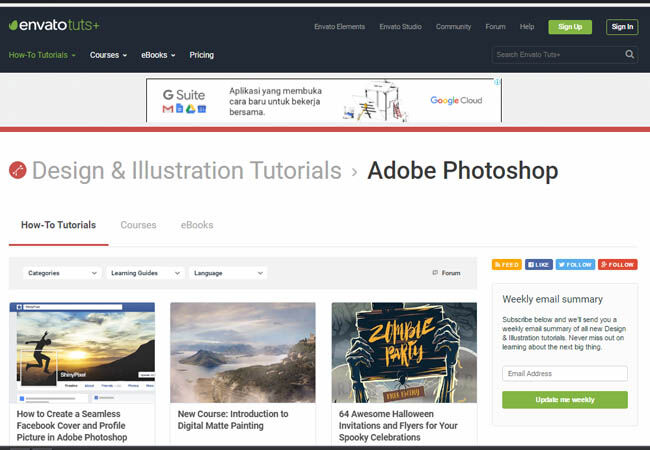Switch to the Courses tab

click(x=138, y=225)
